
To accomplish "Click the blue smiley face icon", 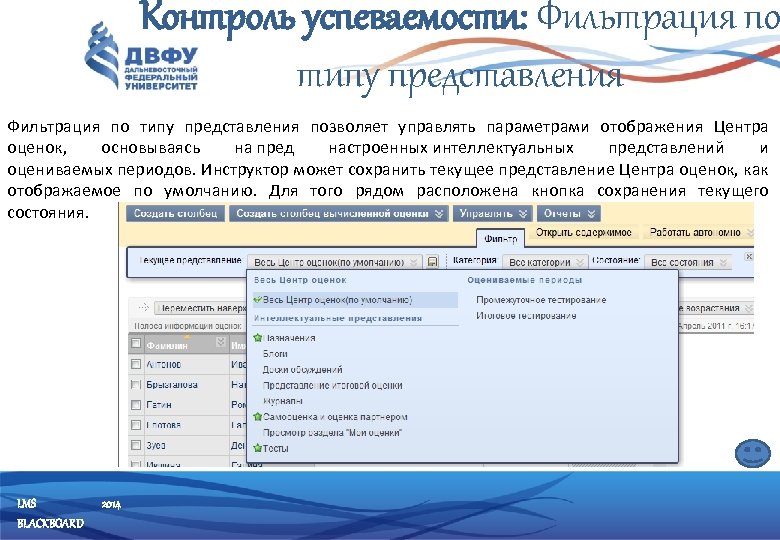I will point(752,453).
